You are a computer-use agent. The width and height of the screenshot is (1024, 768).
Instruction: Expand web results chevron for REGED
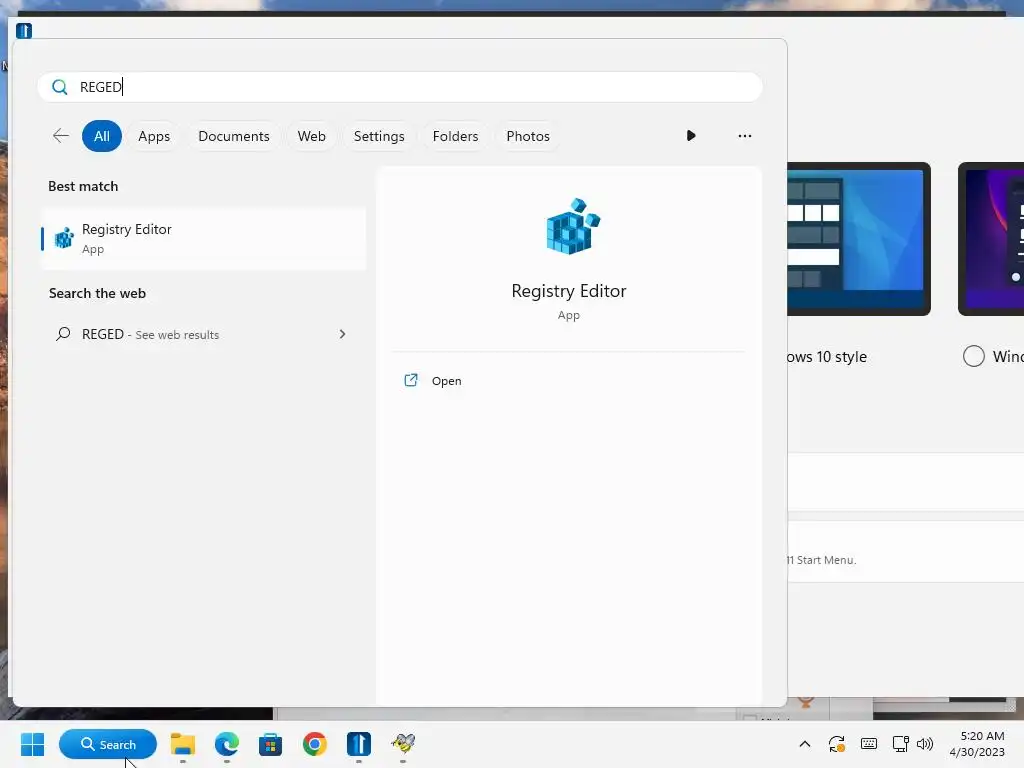pos(342,334)
